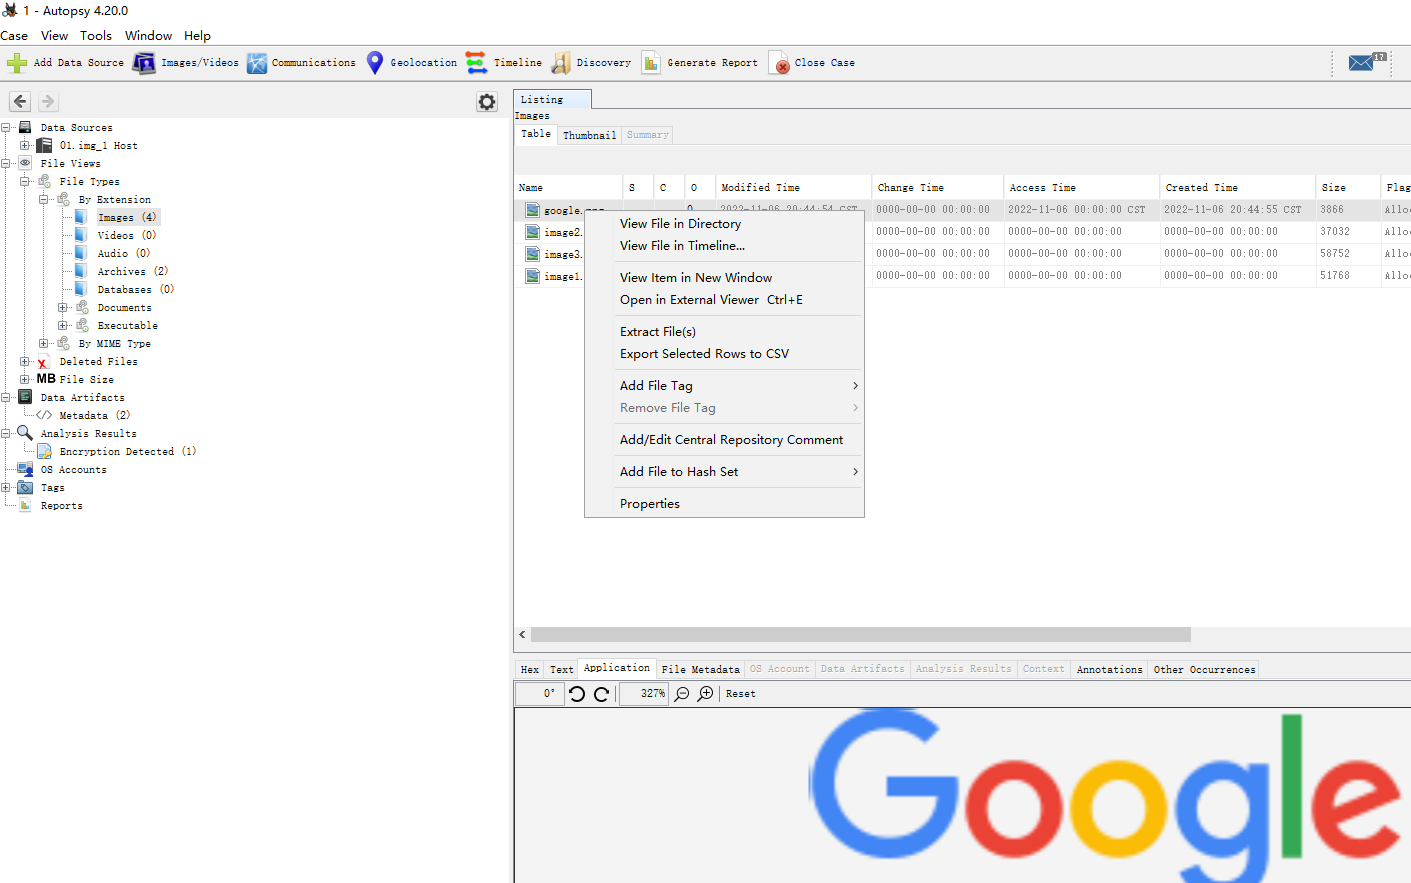Click the Add Data Source plus icon
The height and width of the screenshot is (883, 1411).
pyautogui.click(x=17, y=63)
